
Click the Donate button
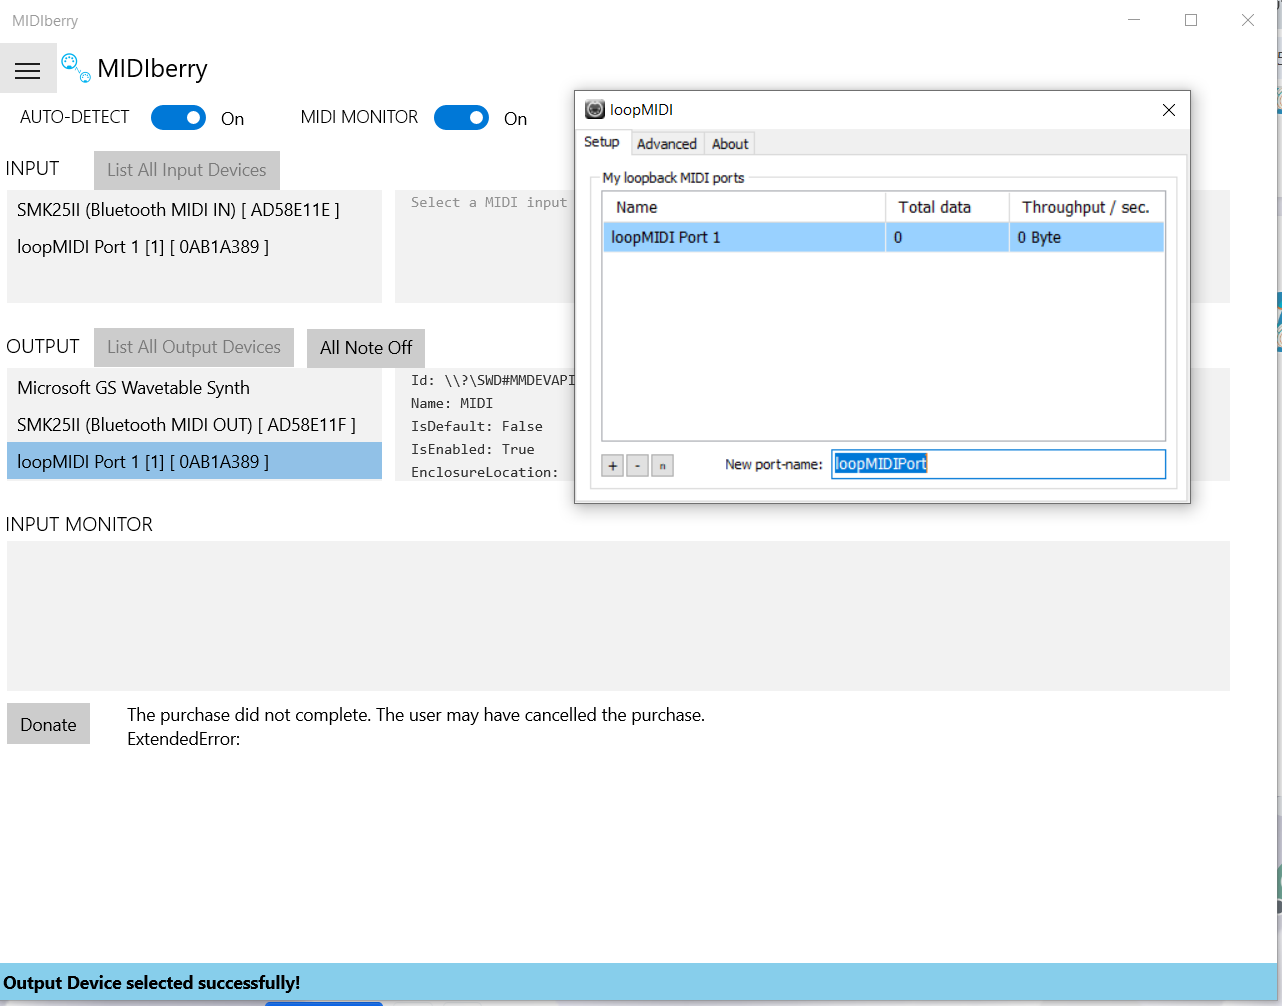48,724
